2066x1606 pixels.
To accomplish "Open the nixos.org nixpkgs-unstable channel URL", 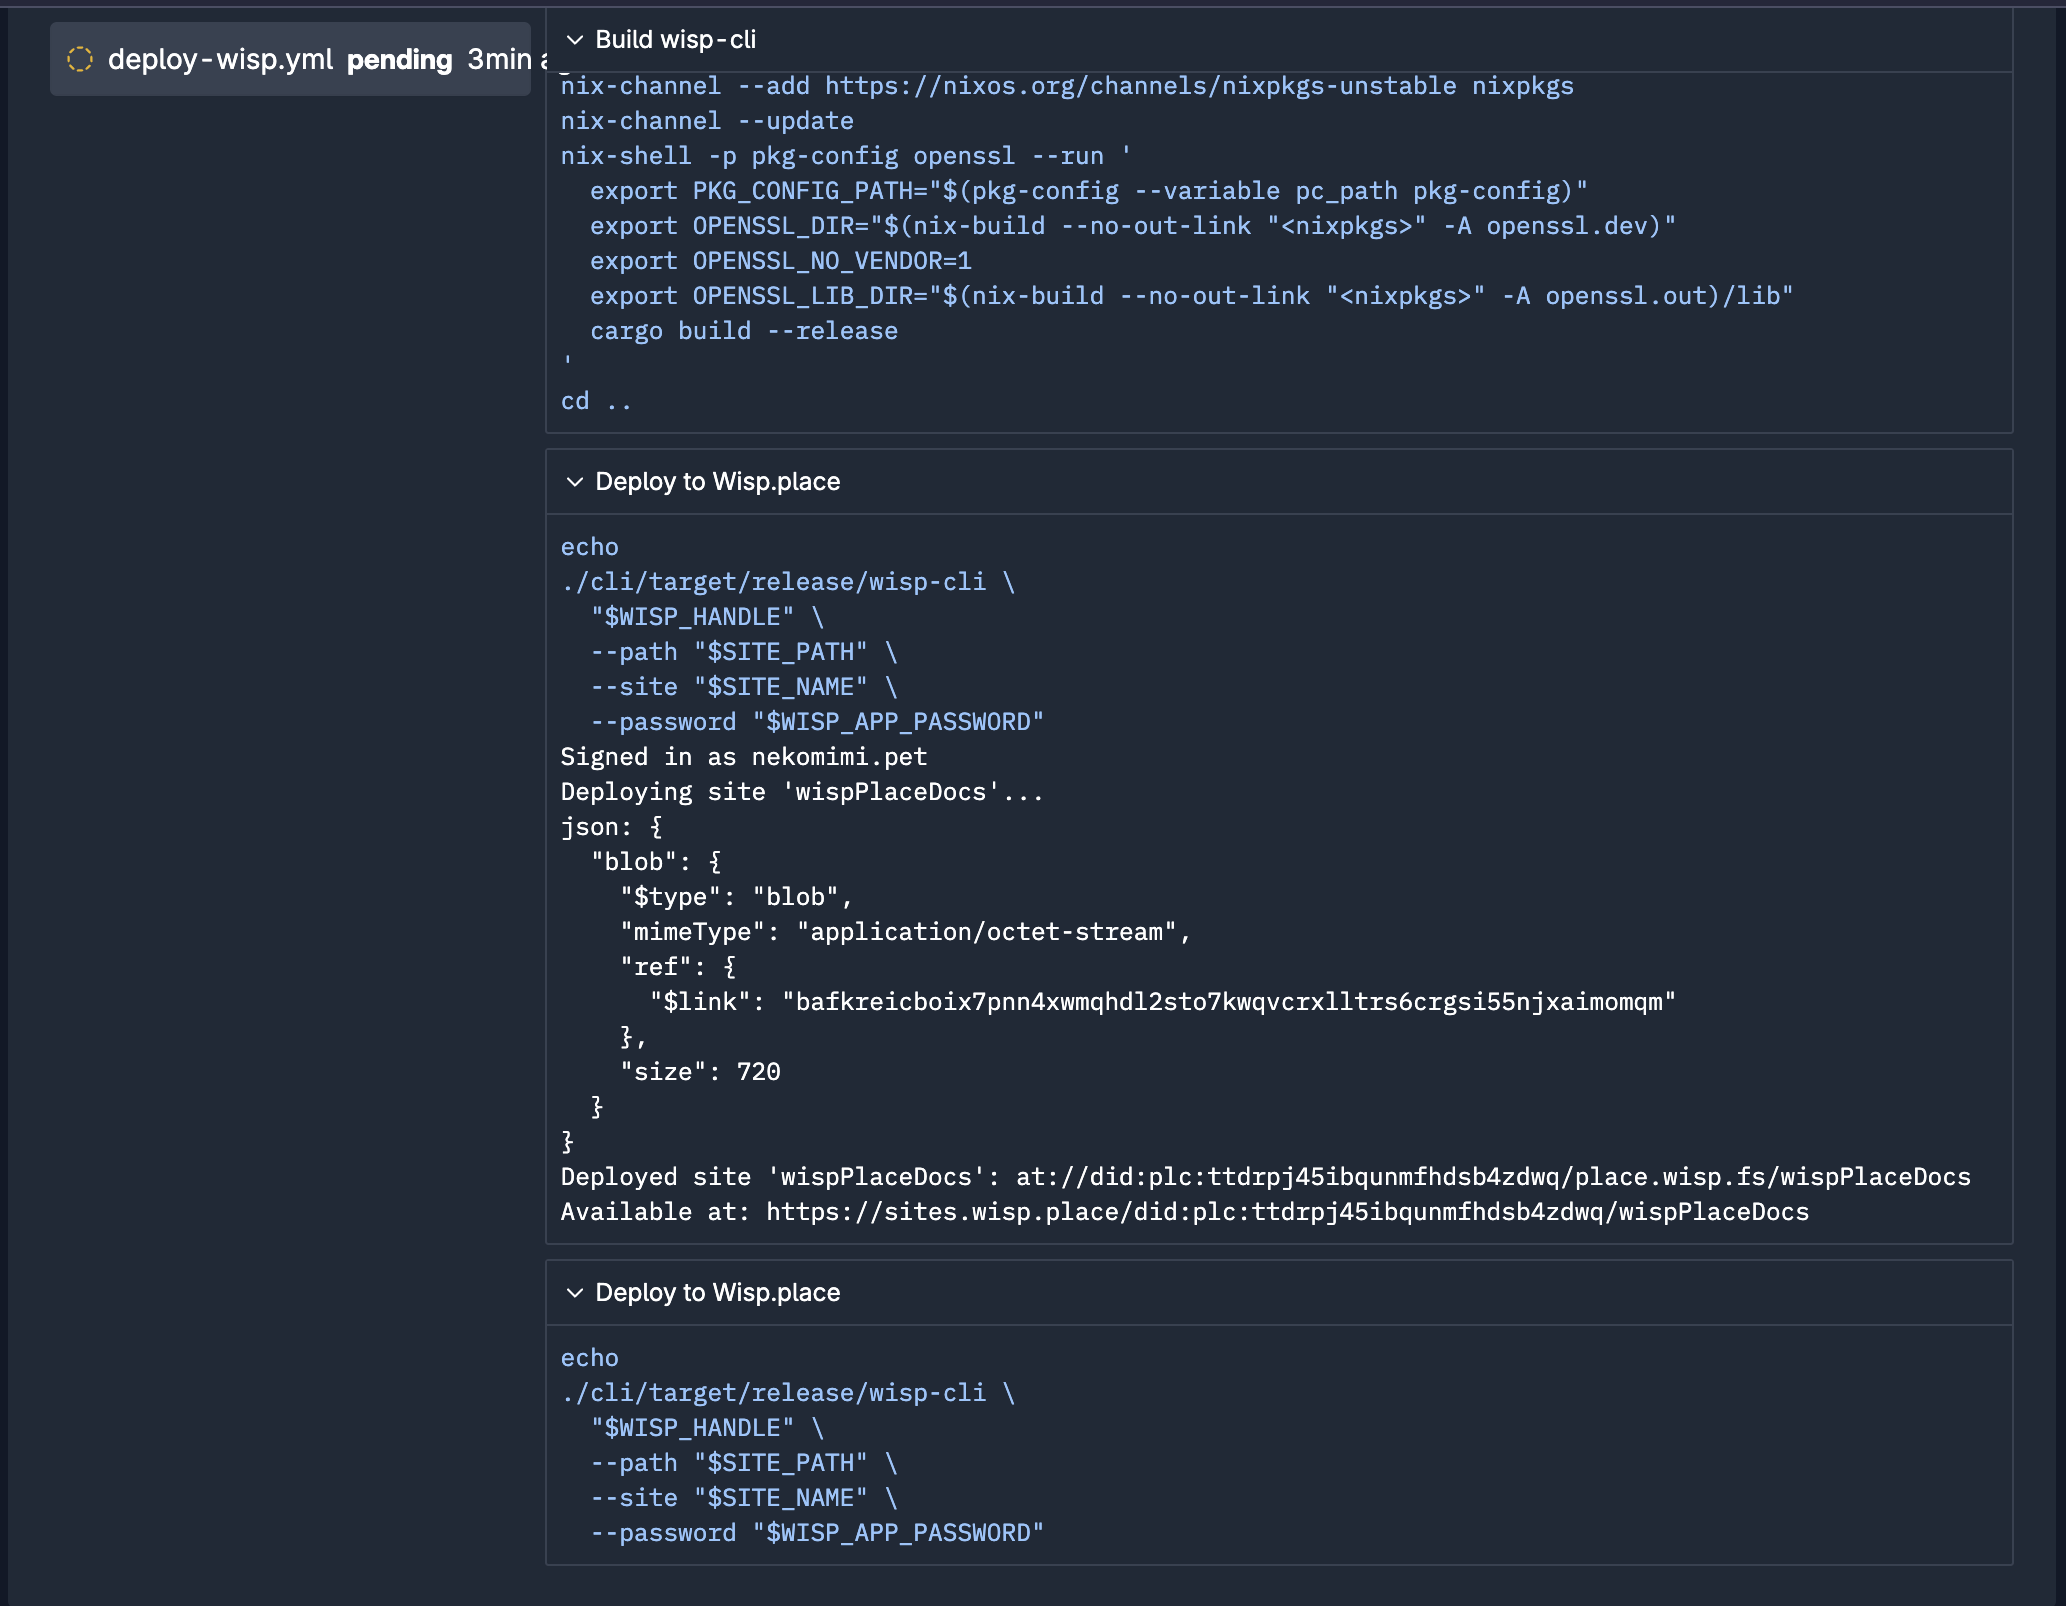I will [1140, 86].
